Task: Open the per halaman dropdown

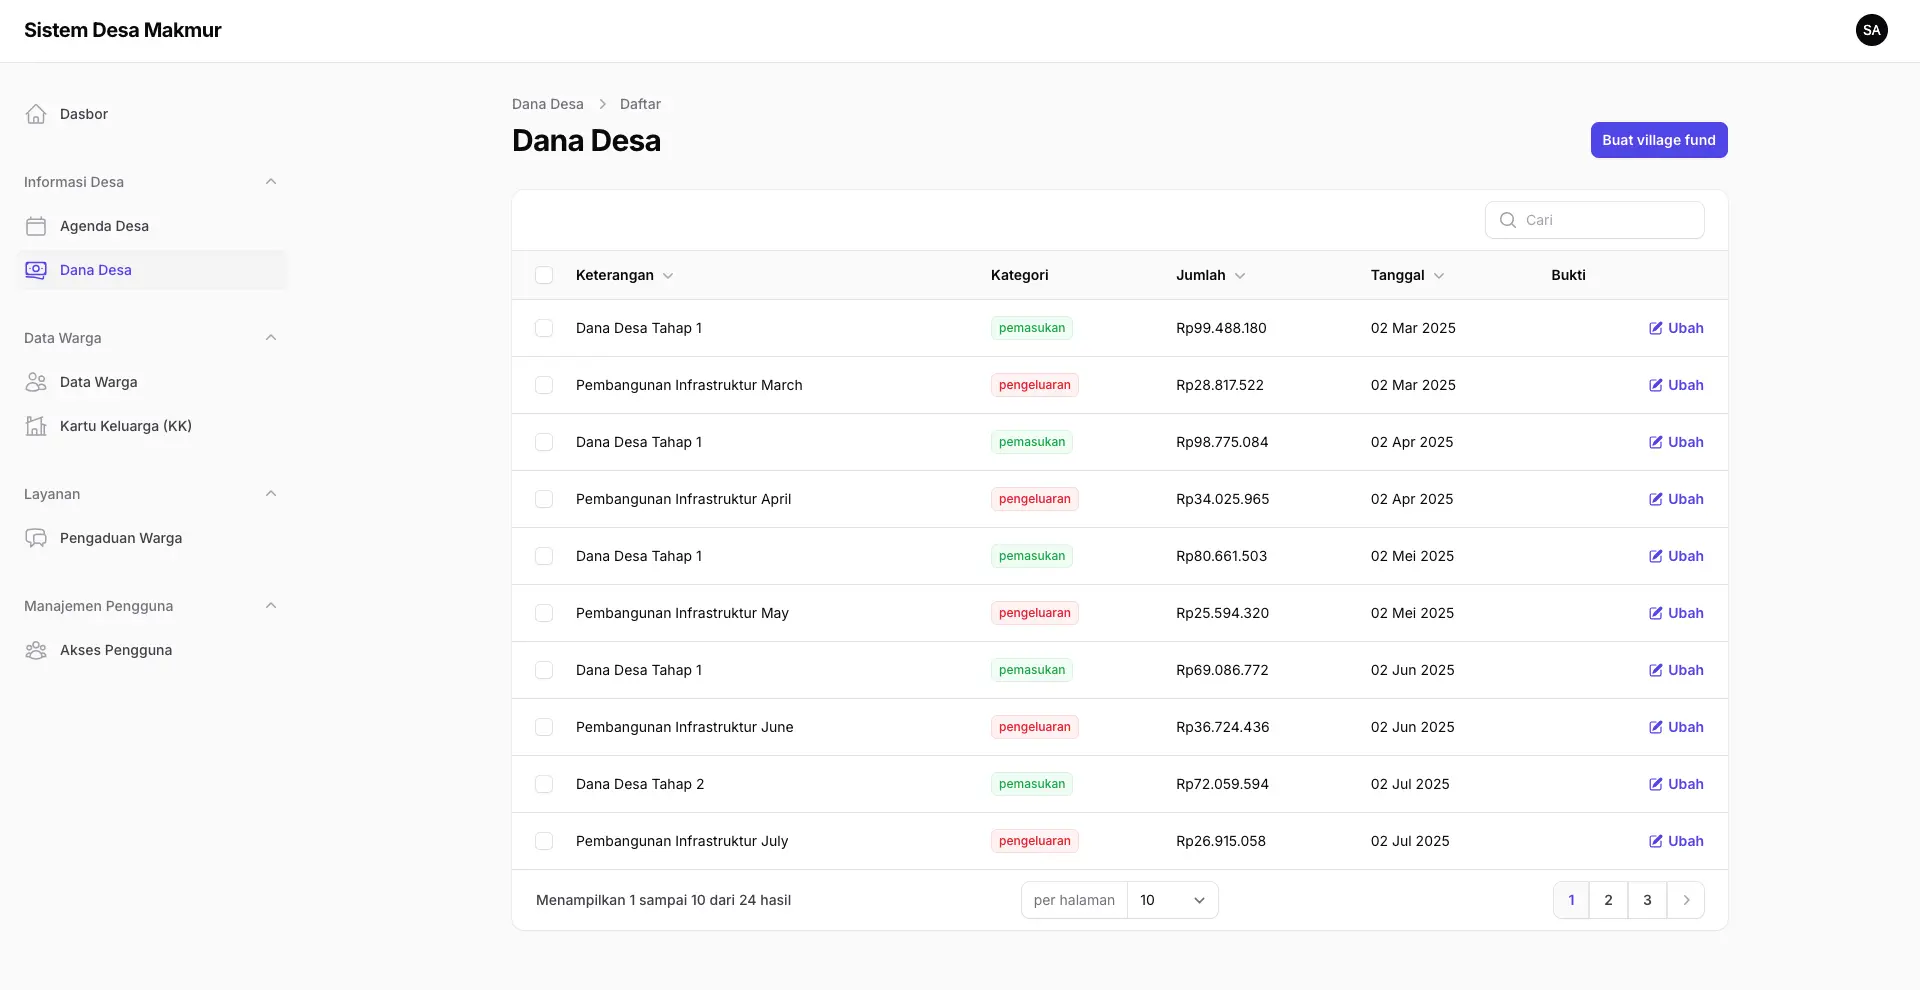Action: [1172, 900]
